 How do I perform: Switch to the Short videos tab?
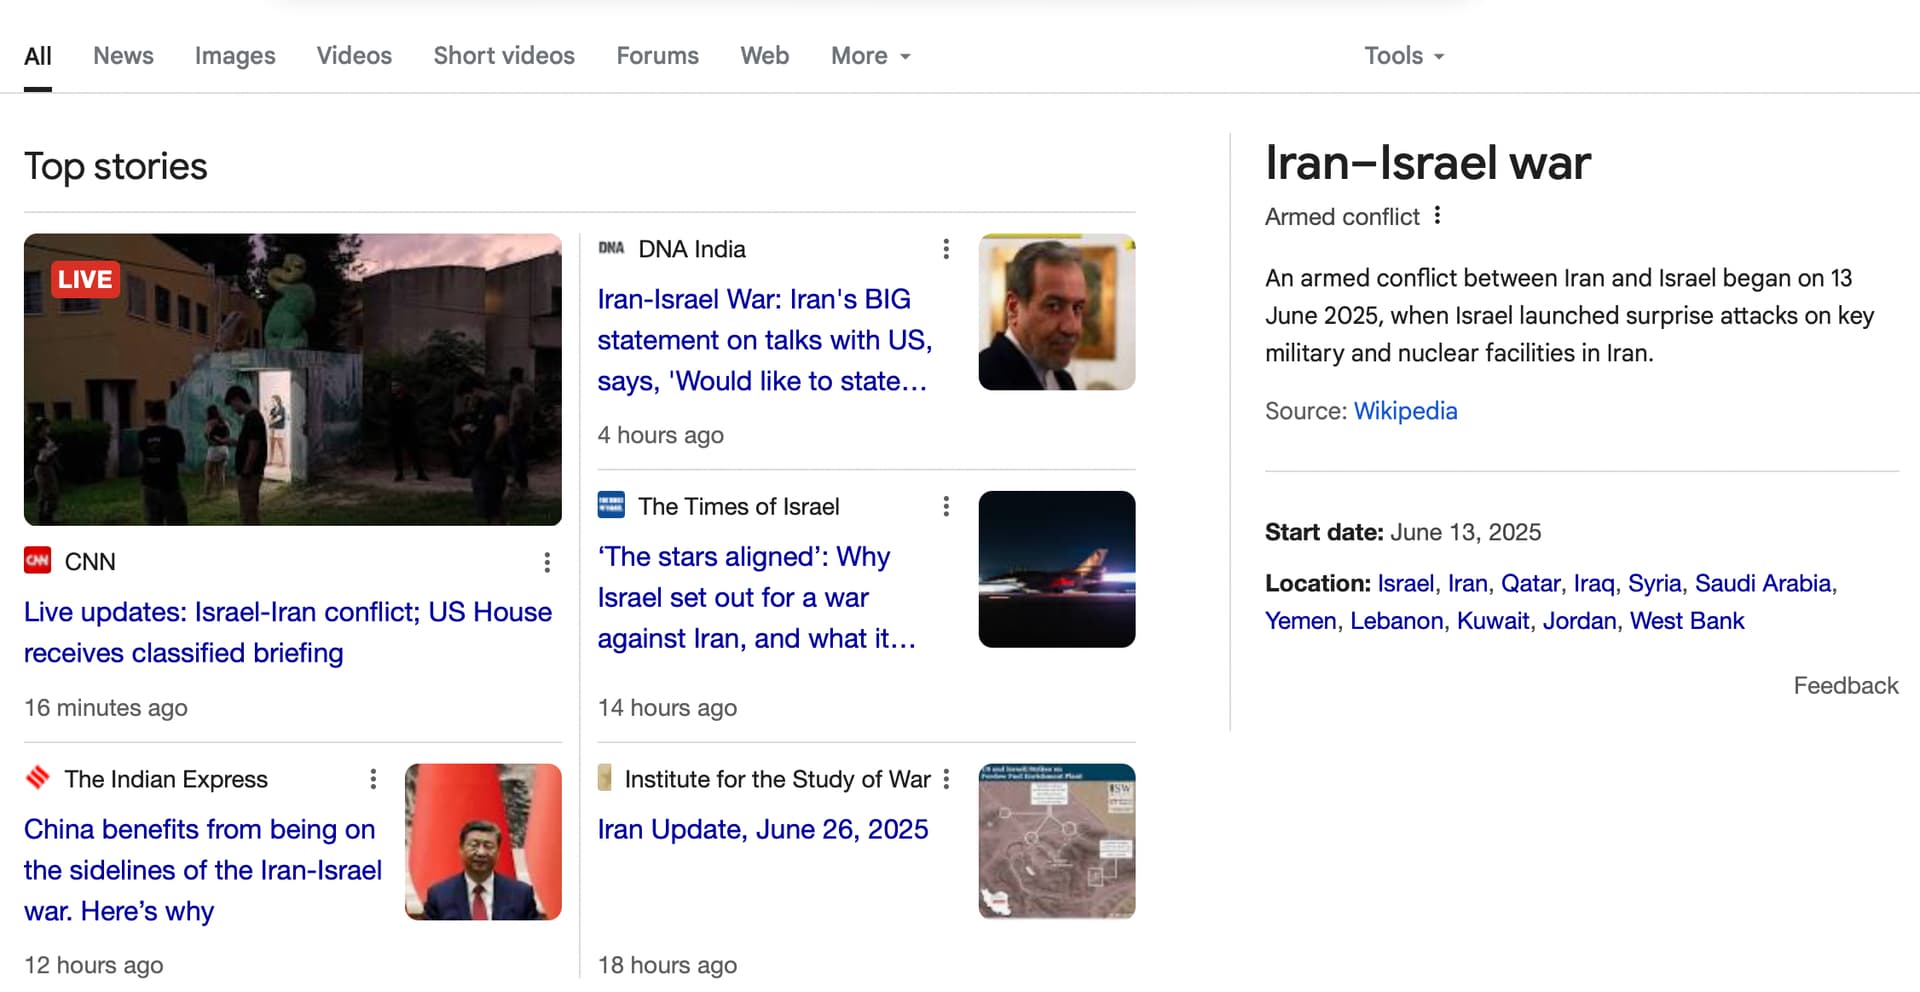click(504, 56)
